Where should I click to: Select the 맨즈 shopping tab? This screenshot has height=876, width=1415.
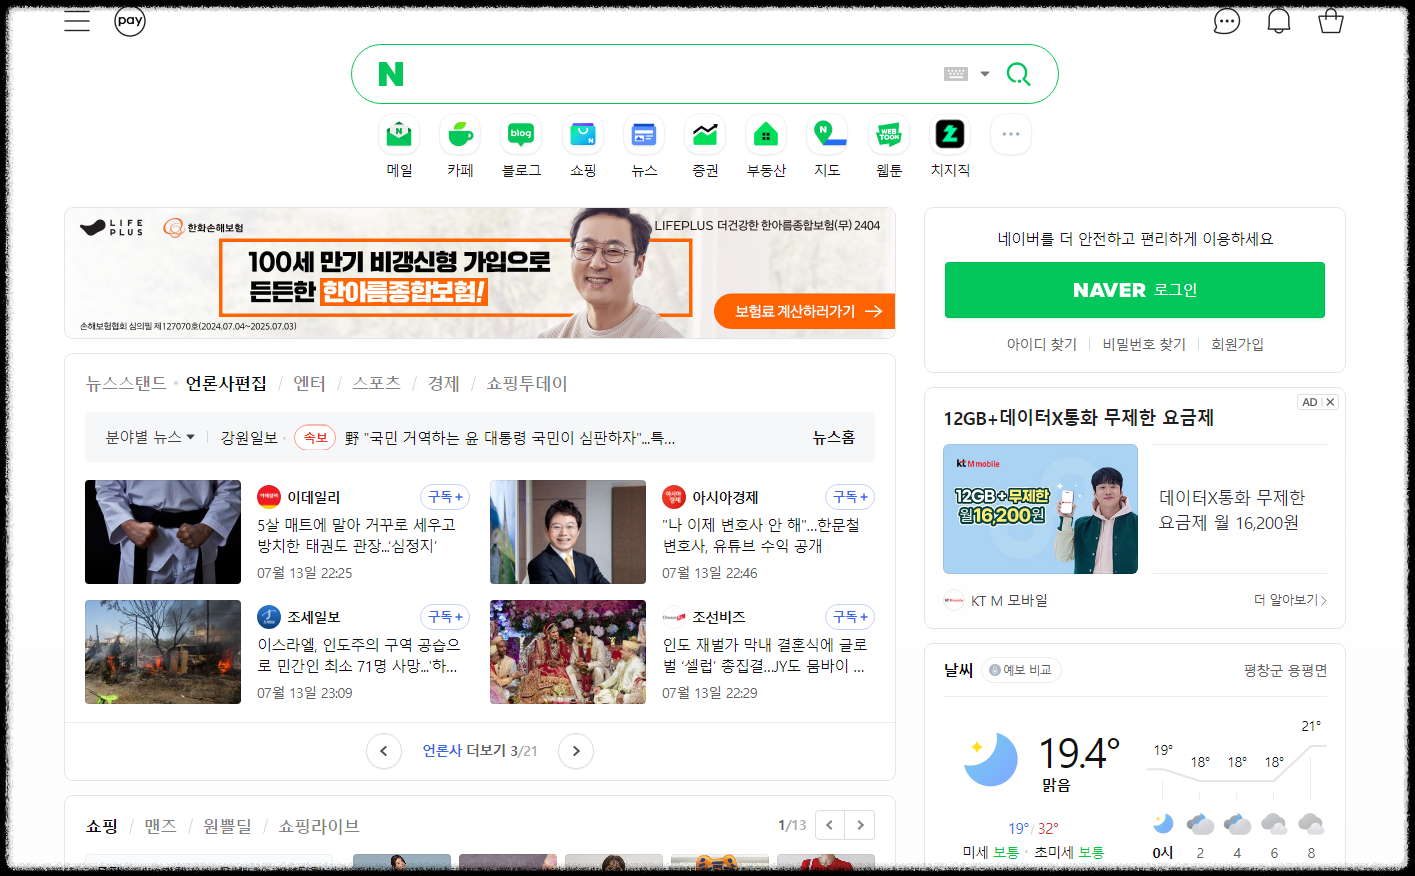pos(160,826)
